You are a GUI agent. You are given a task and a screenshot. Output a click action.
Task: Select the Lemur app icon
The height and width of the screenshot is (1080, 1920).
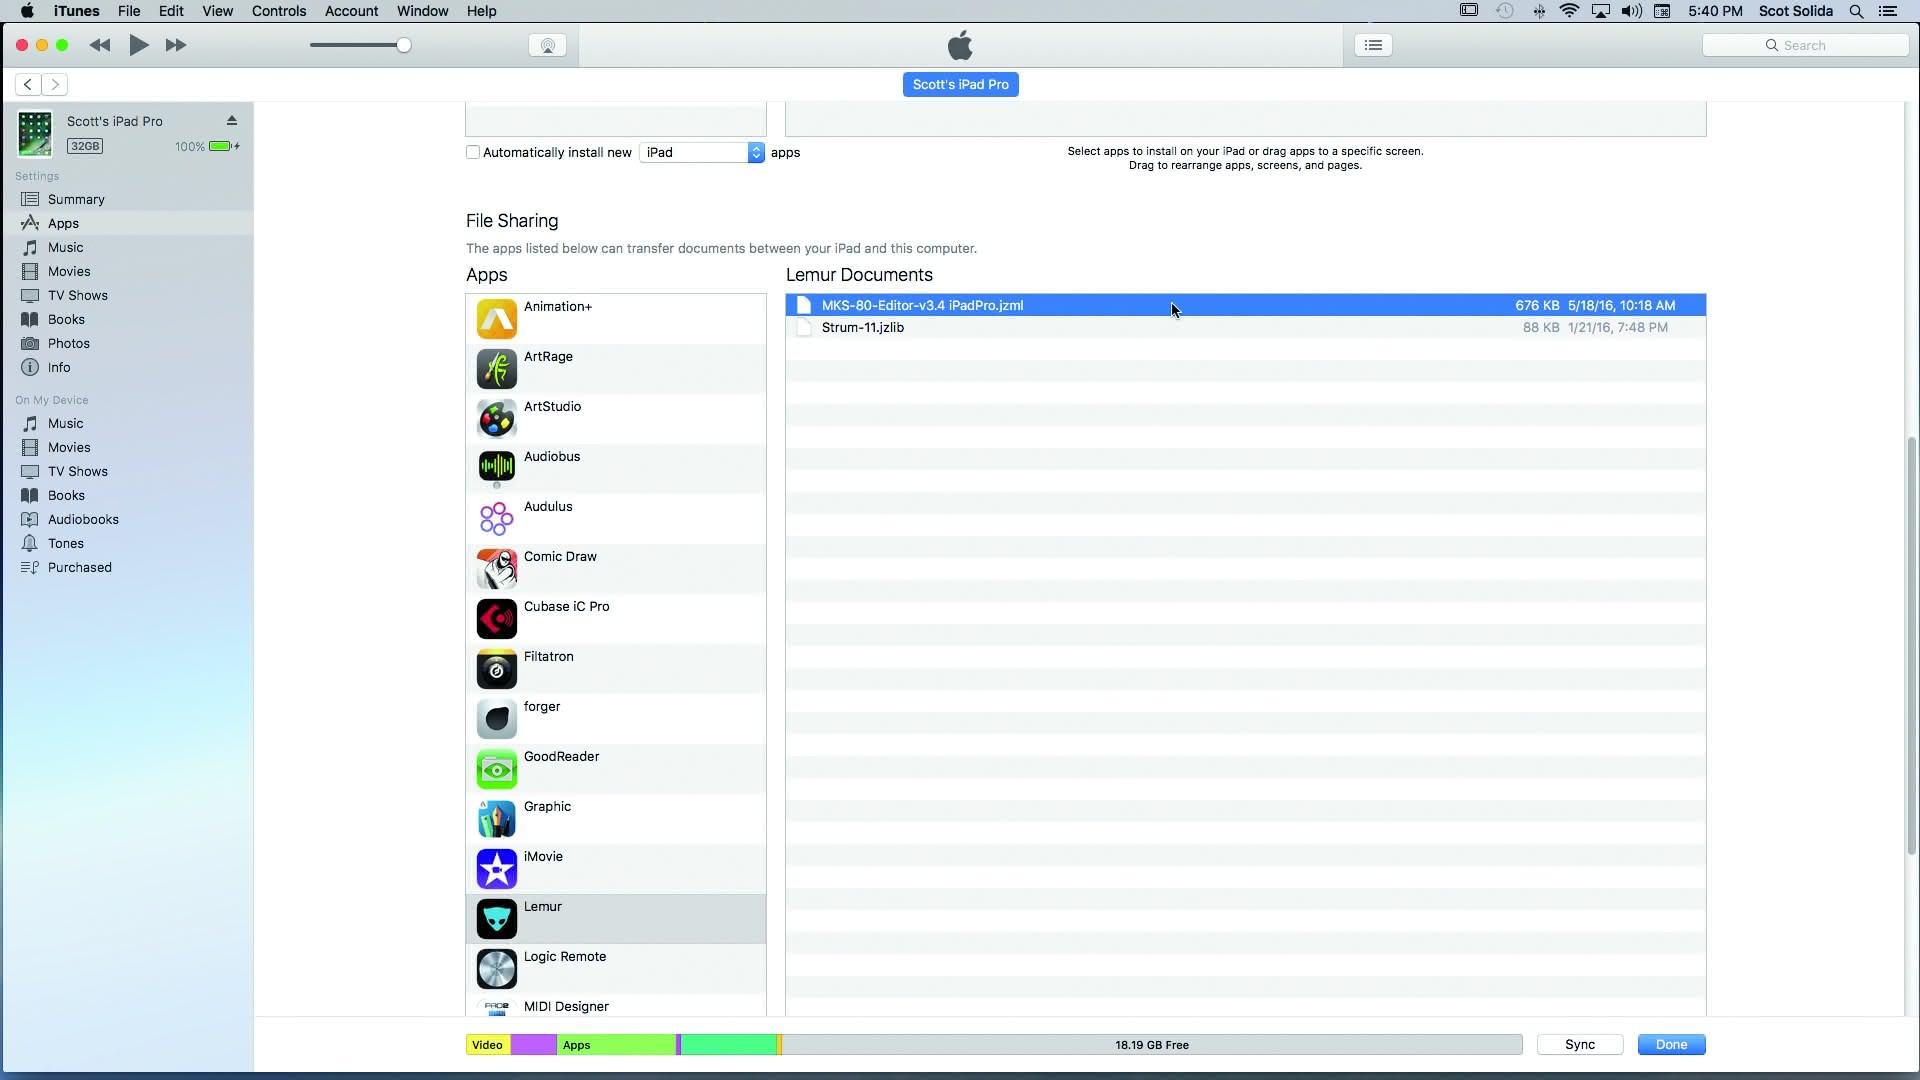pyautogui.click(x=496, y=919)
